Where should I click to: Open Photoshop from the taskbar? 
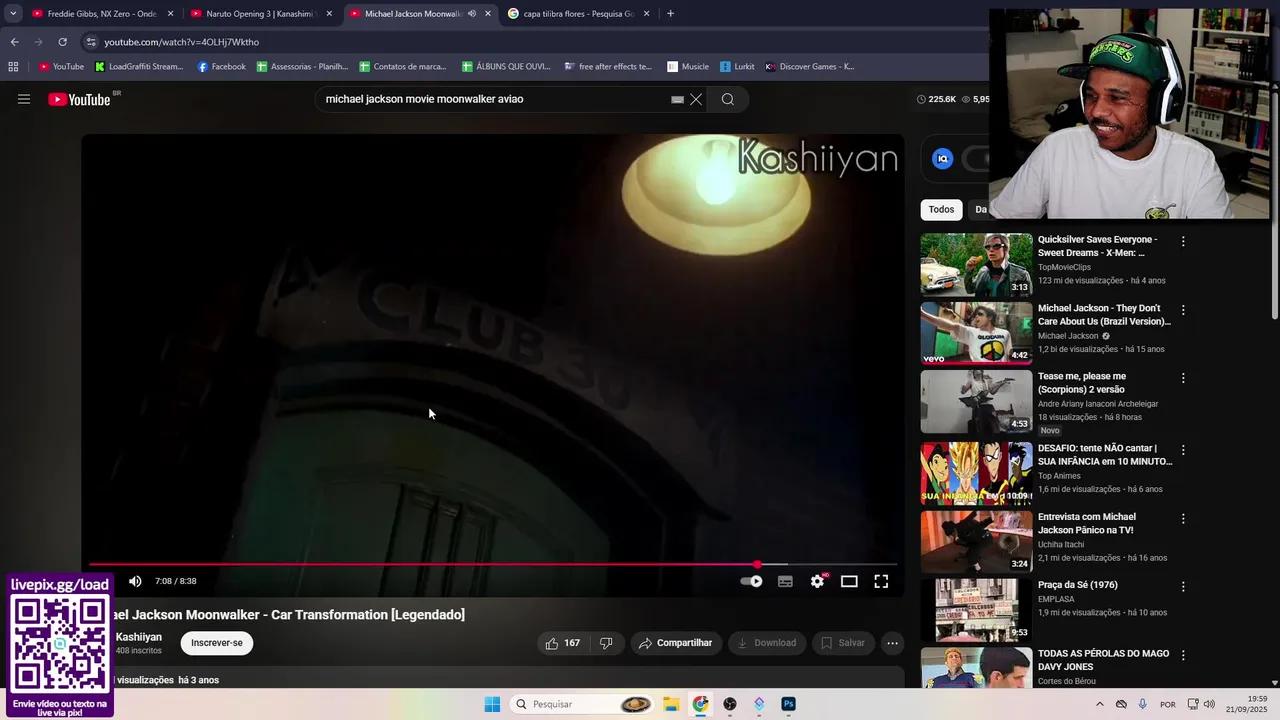coord(788,704)
